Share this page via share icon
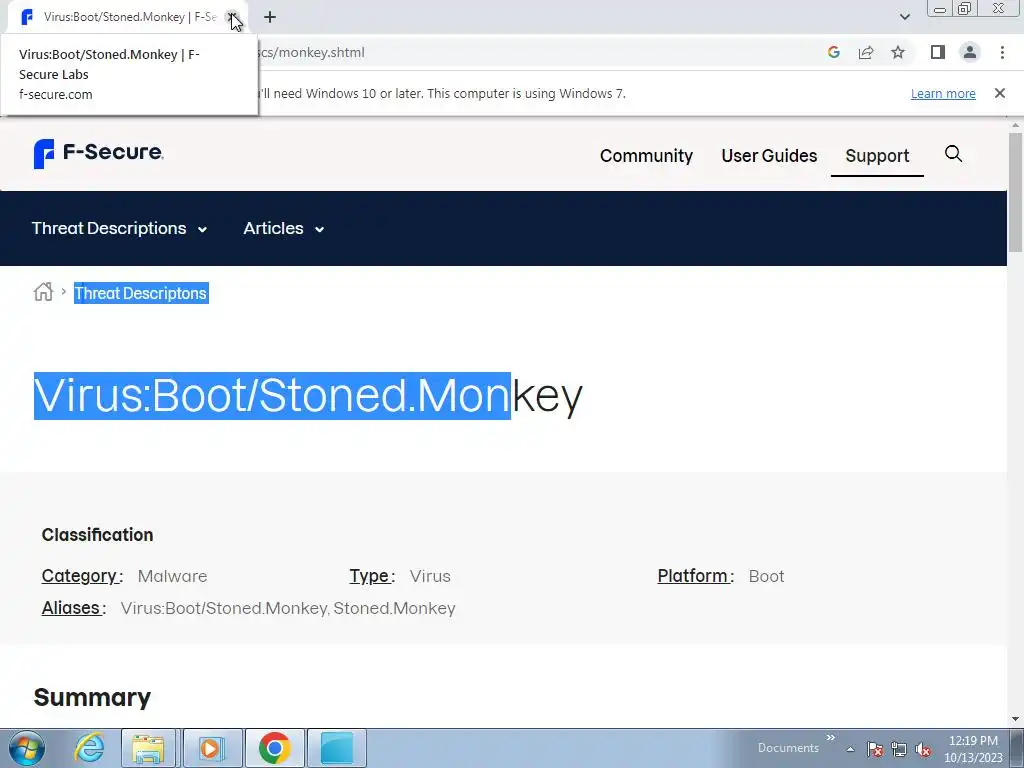The image size is (1024, 768). click(x=866, y=52)
